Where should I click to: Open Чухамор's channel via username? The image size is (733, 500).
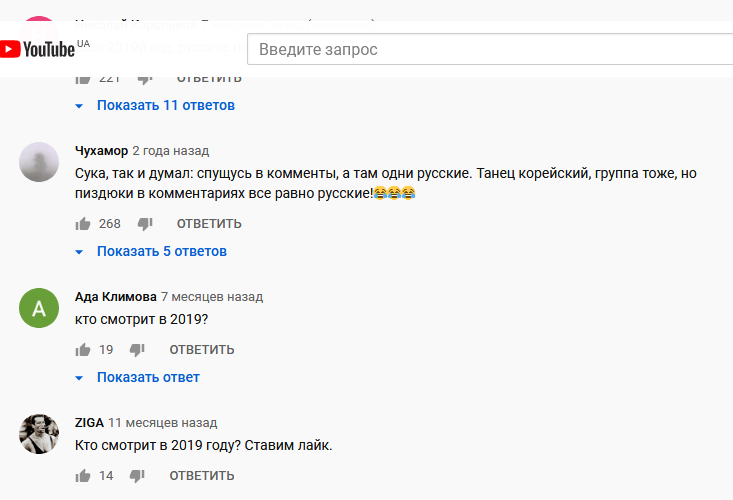[101, 151]
